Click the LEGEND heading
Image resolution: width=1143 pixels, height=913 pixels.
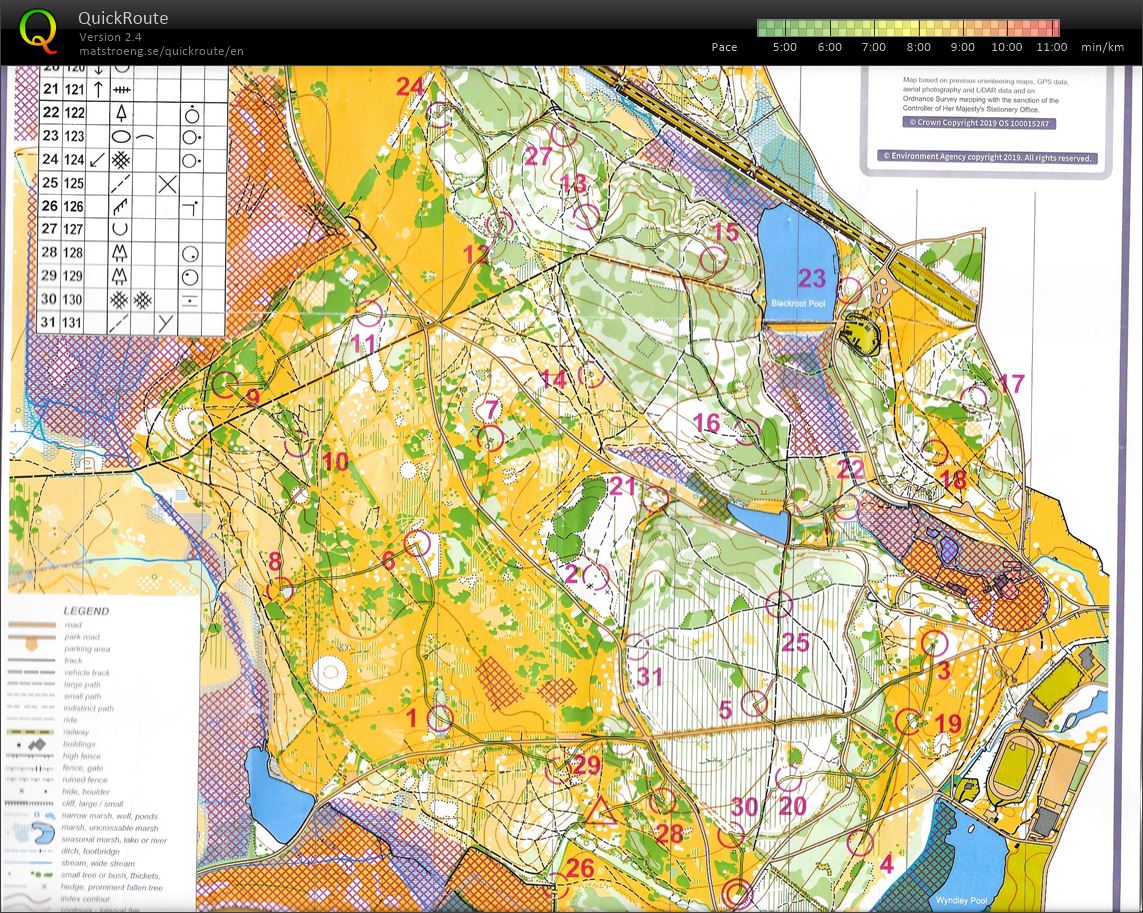coord(86,611)
